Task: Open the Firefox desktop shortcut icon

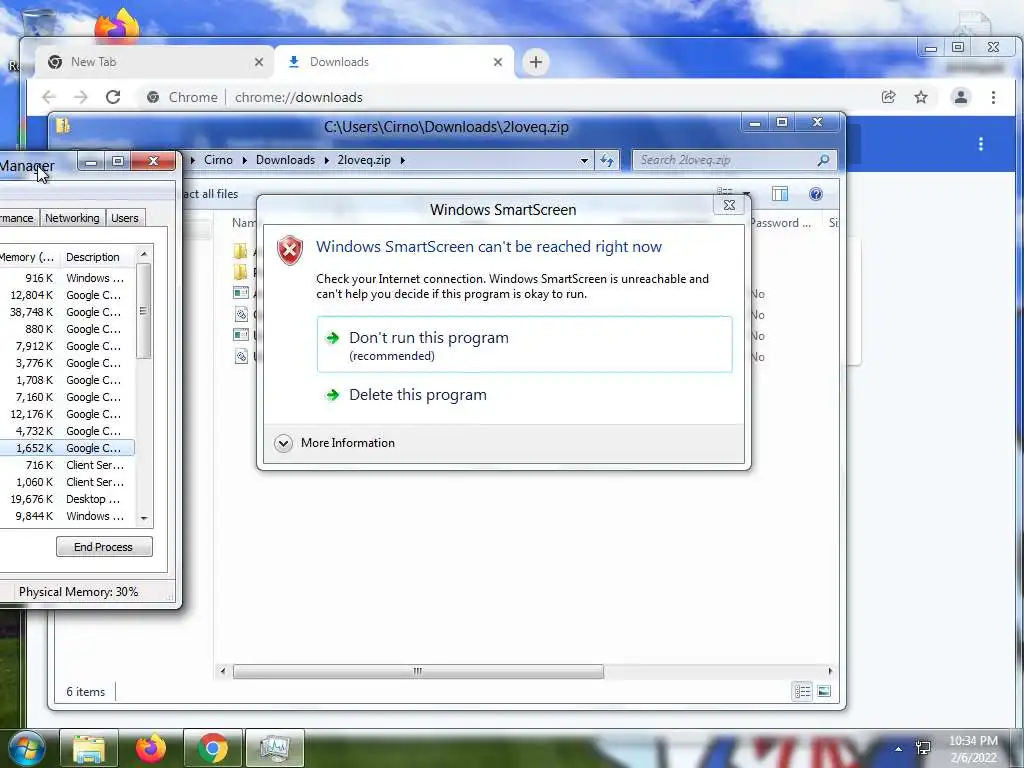Action: pyautogui.click(x=118, y=26)
